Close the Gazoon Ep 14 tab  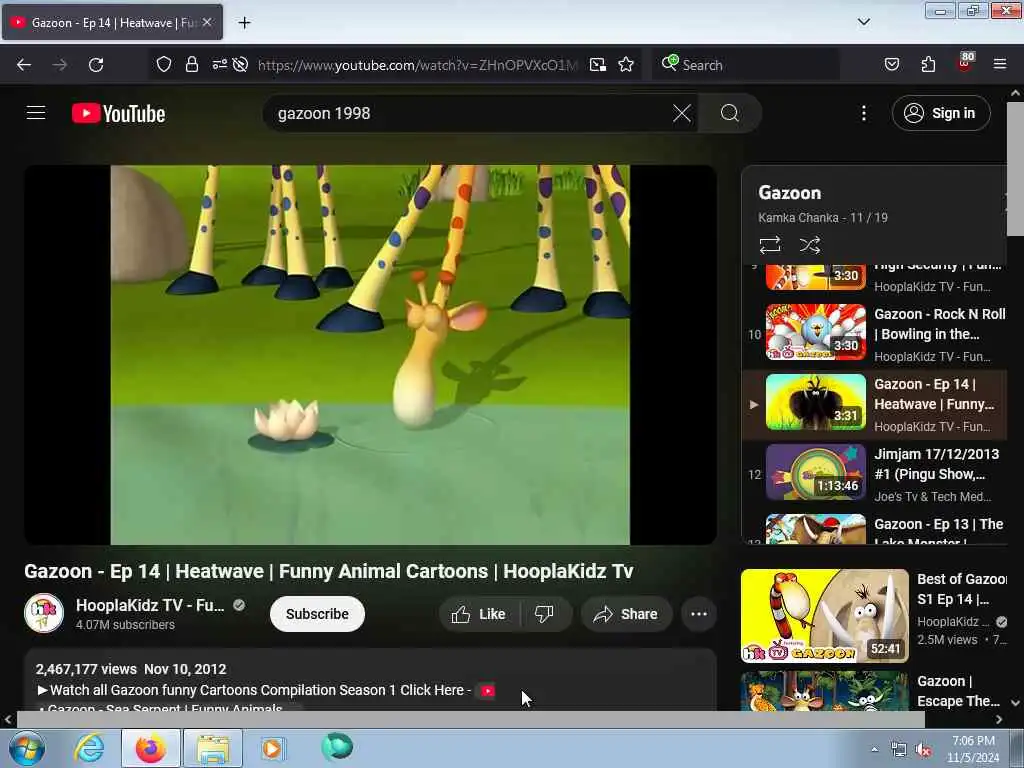point(207,22)
